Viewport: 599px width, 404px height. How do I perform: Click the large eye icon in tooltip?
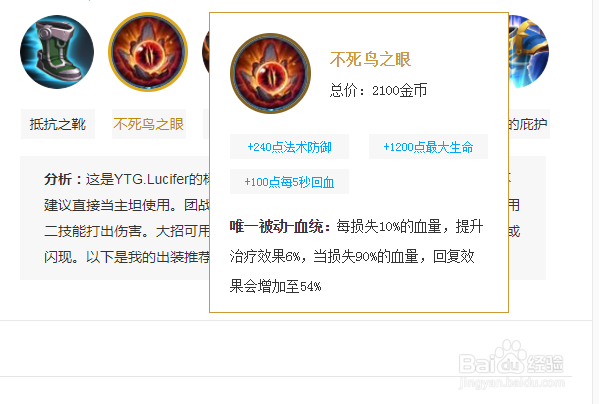(270, 73)
